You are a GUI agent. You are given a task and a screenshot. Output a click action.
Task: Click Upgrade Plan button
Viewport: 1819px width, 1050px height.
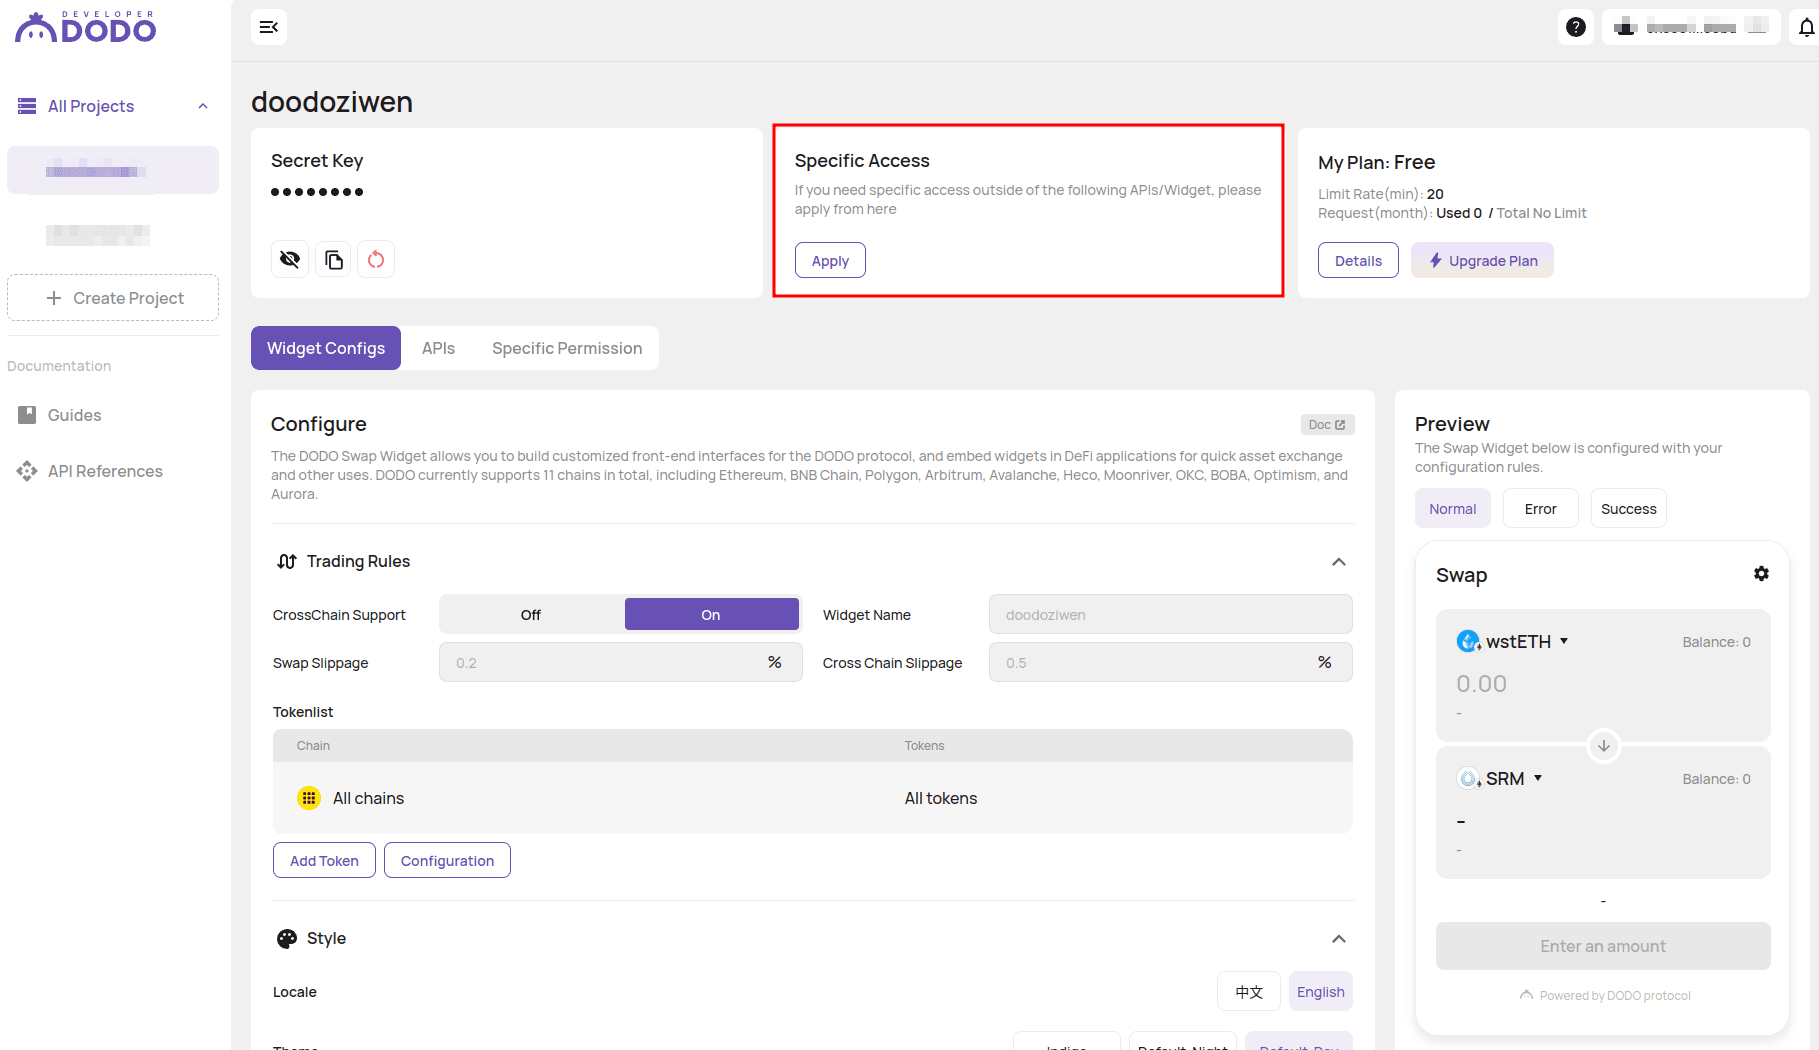[1482, 260]
